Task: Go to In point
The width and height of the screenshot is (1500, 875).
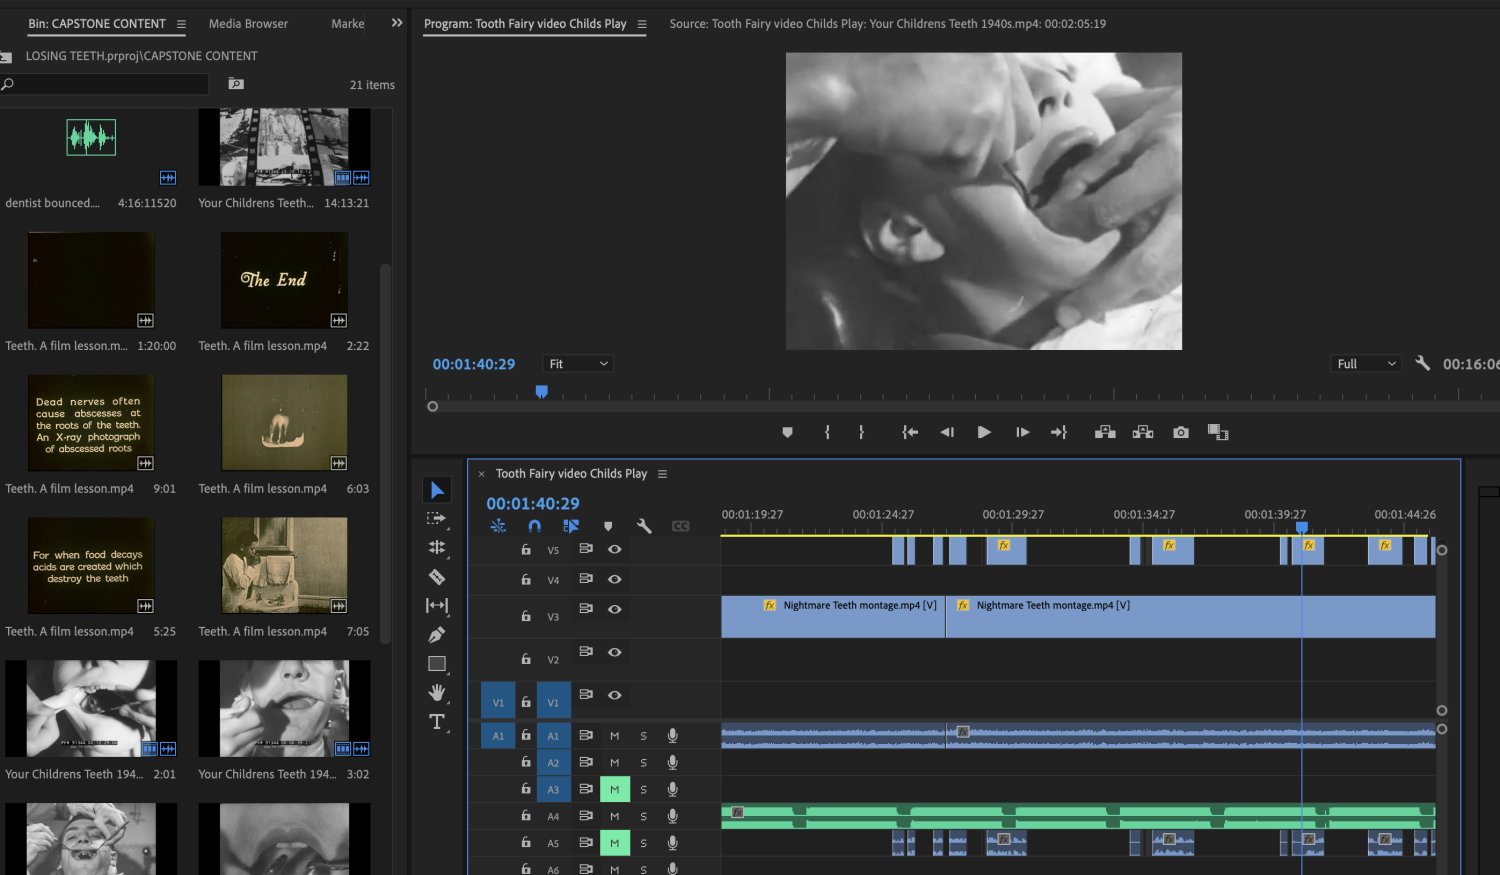Action: click(910, 432)
